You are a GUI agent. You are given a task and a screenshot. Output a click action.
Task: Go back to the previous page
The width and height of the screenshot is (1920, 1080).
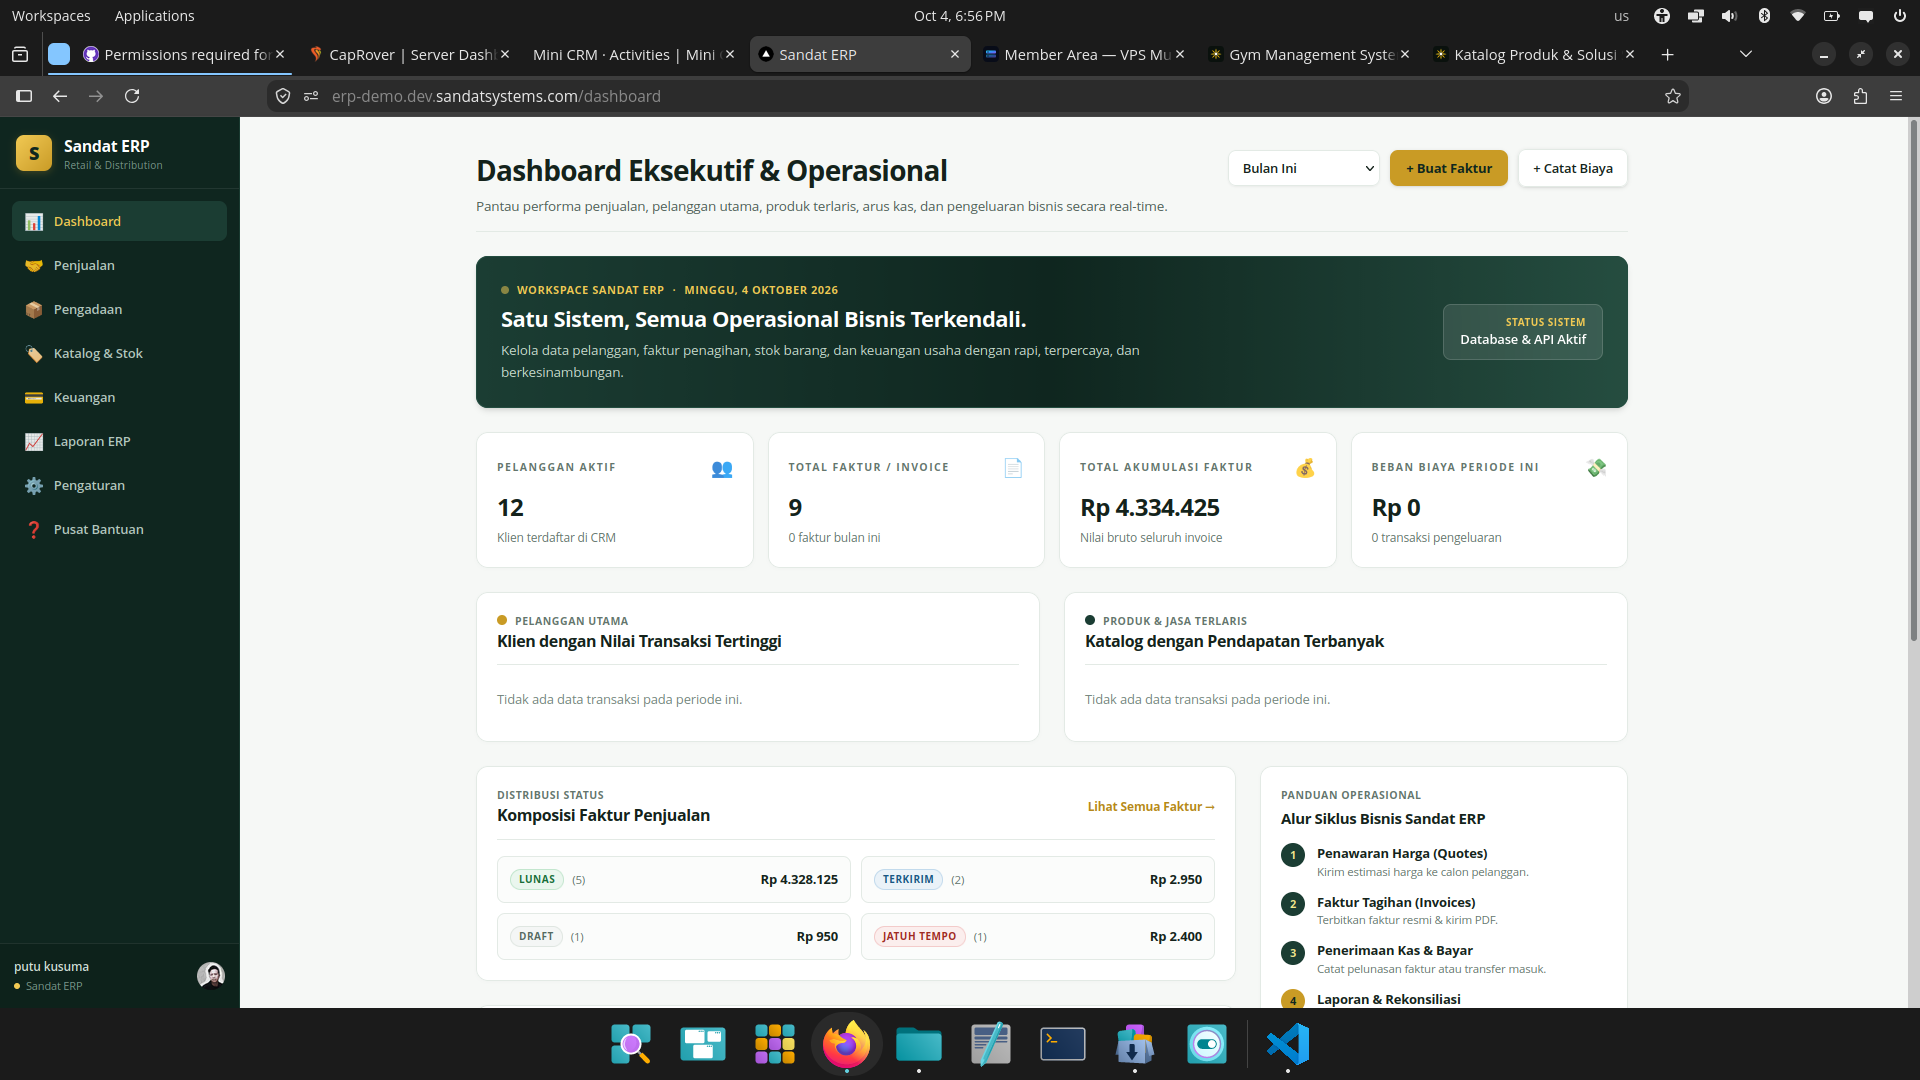[x=60, y=96]
